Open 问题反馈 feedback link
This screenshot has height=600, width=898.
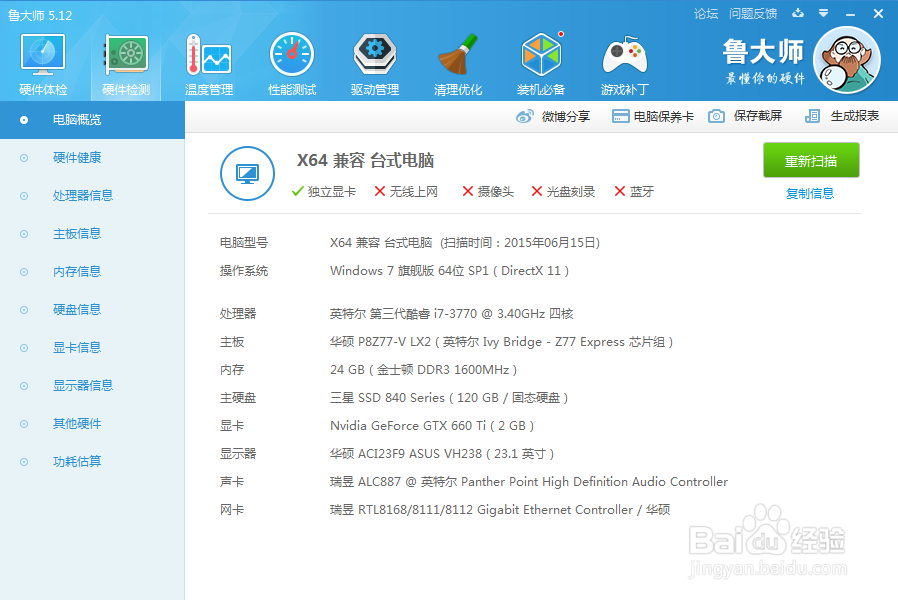click(753, 14)
